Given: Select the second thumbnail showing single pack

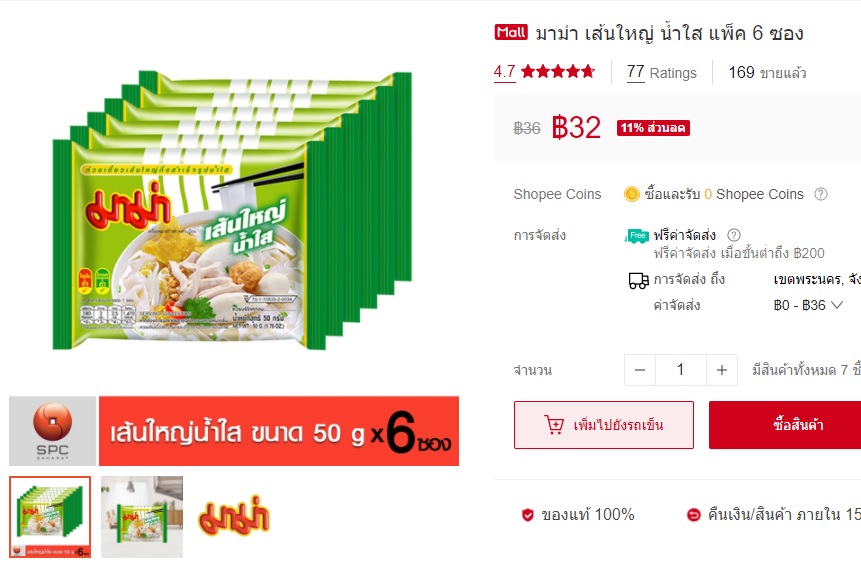Looking at the screenshot, I should (142, 517).
